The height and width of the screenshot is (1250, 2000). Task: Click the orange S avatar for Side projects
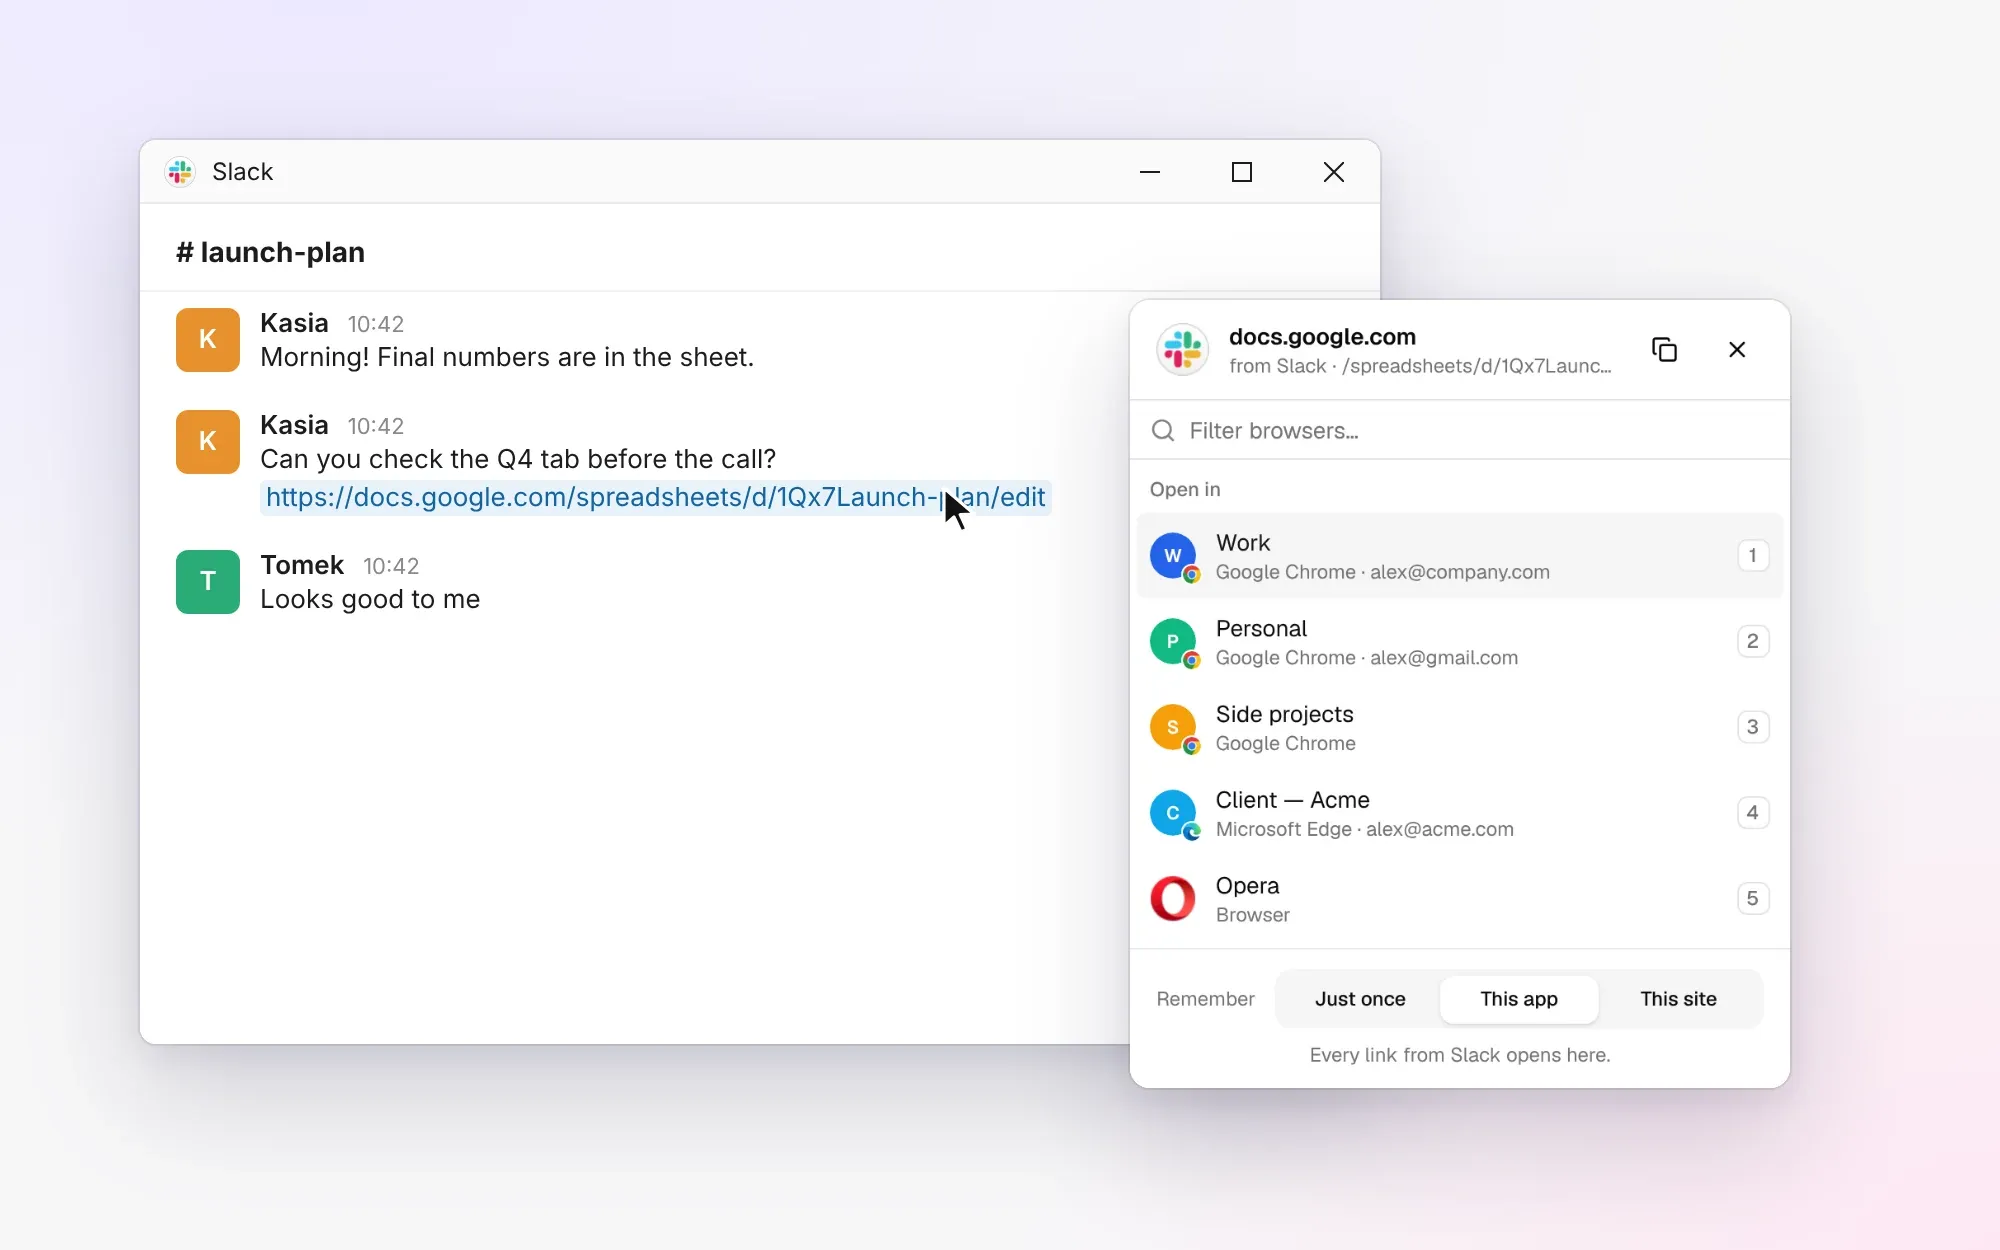coord(1173,728)
